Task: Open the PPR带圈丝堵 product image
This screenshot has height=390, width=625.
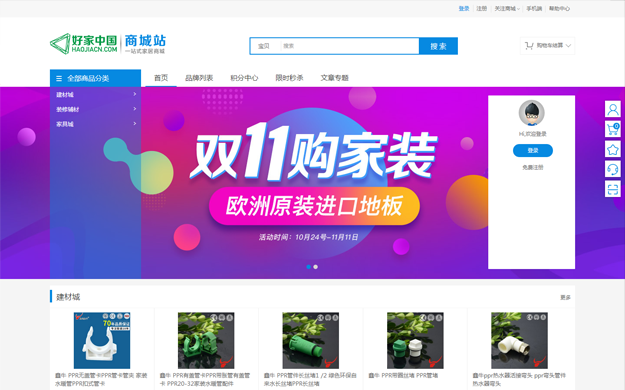Action: point(415,340)
